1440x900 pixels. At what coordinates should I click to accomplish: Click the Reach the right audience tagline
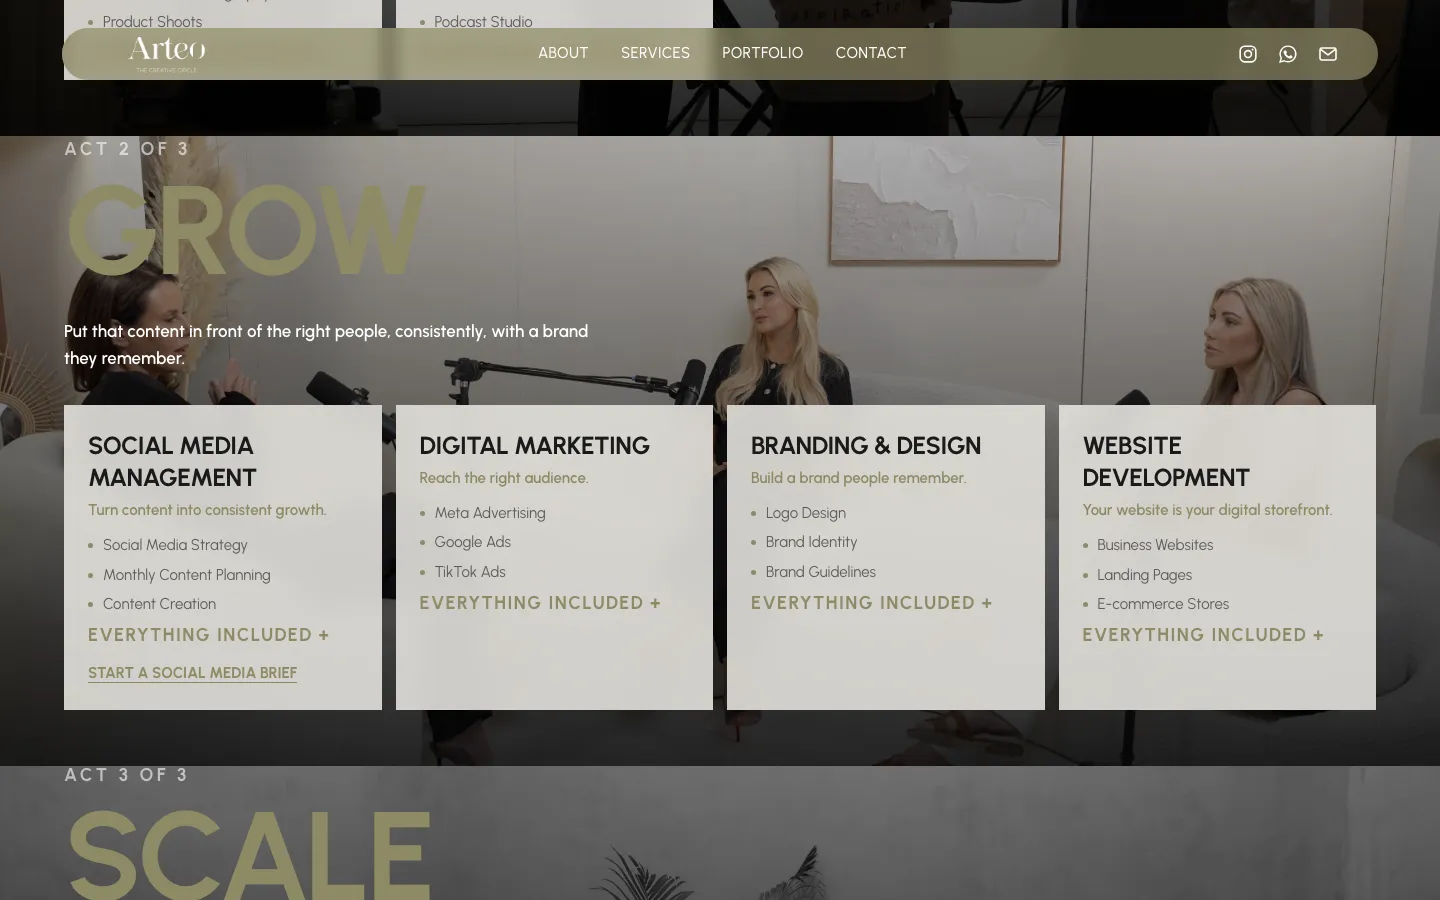coord(504,478)
